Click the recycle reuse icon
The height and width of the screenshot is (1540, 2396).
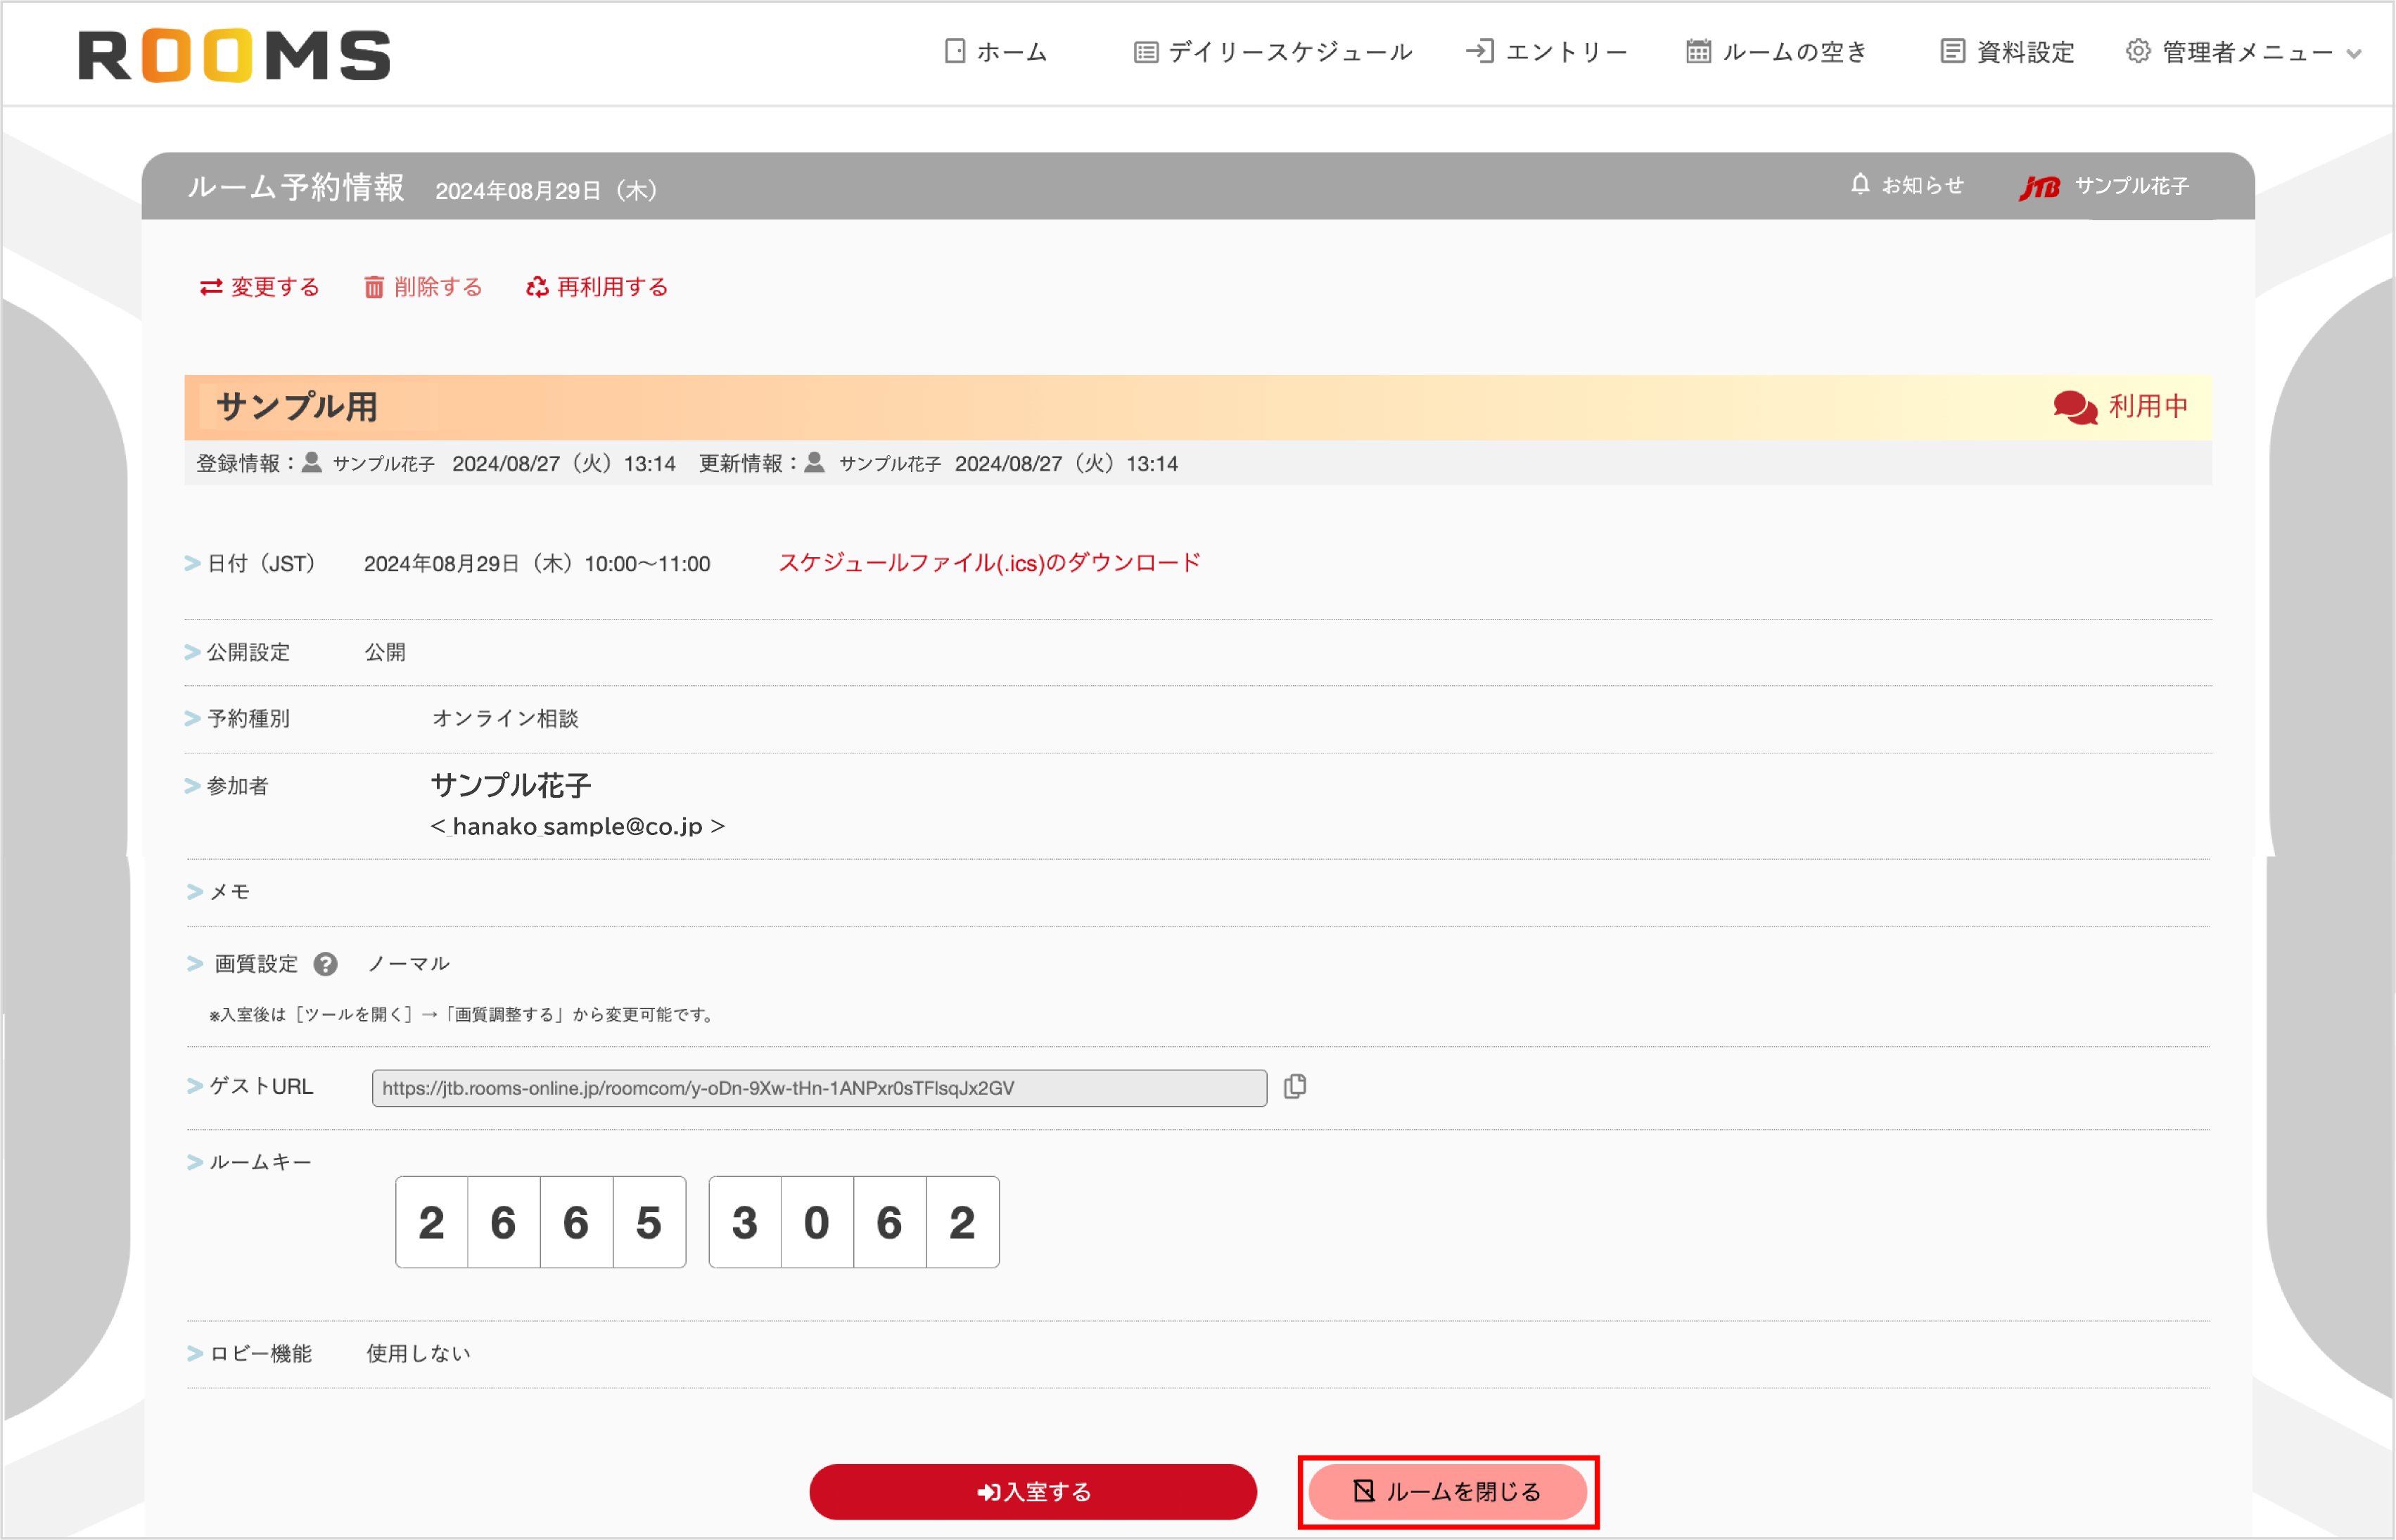pos(537,288)
